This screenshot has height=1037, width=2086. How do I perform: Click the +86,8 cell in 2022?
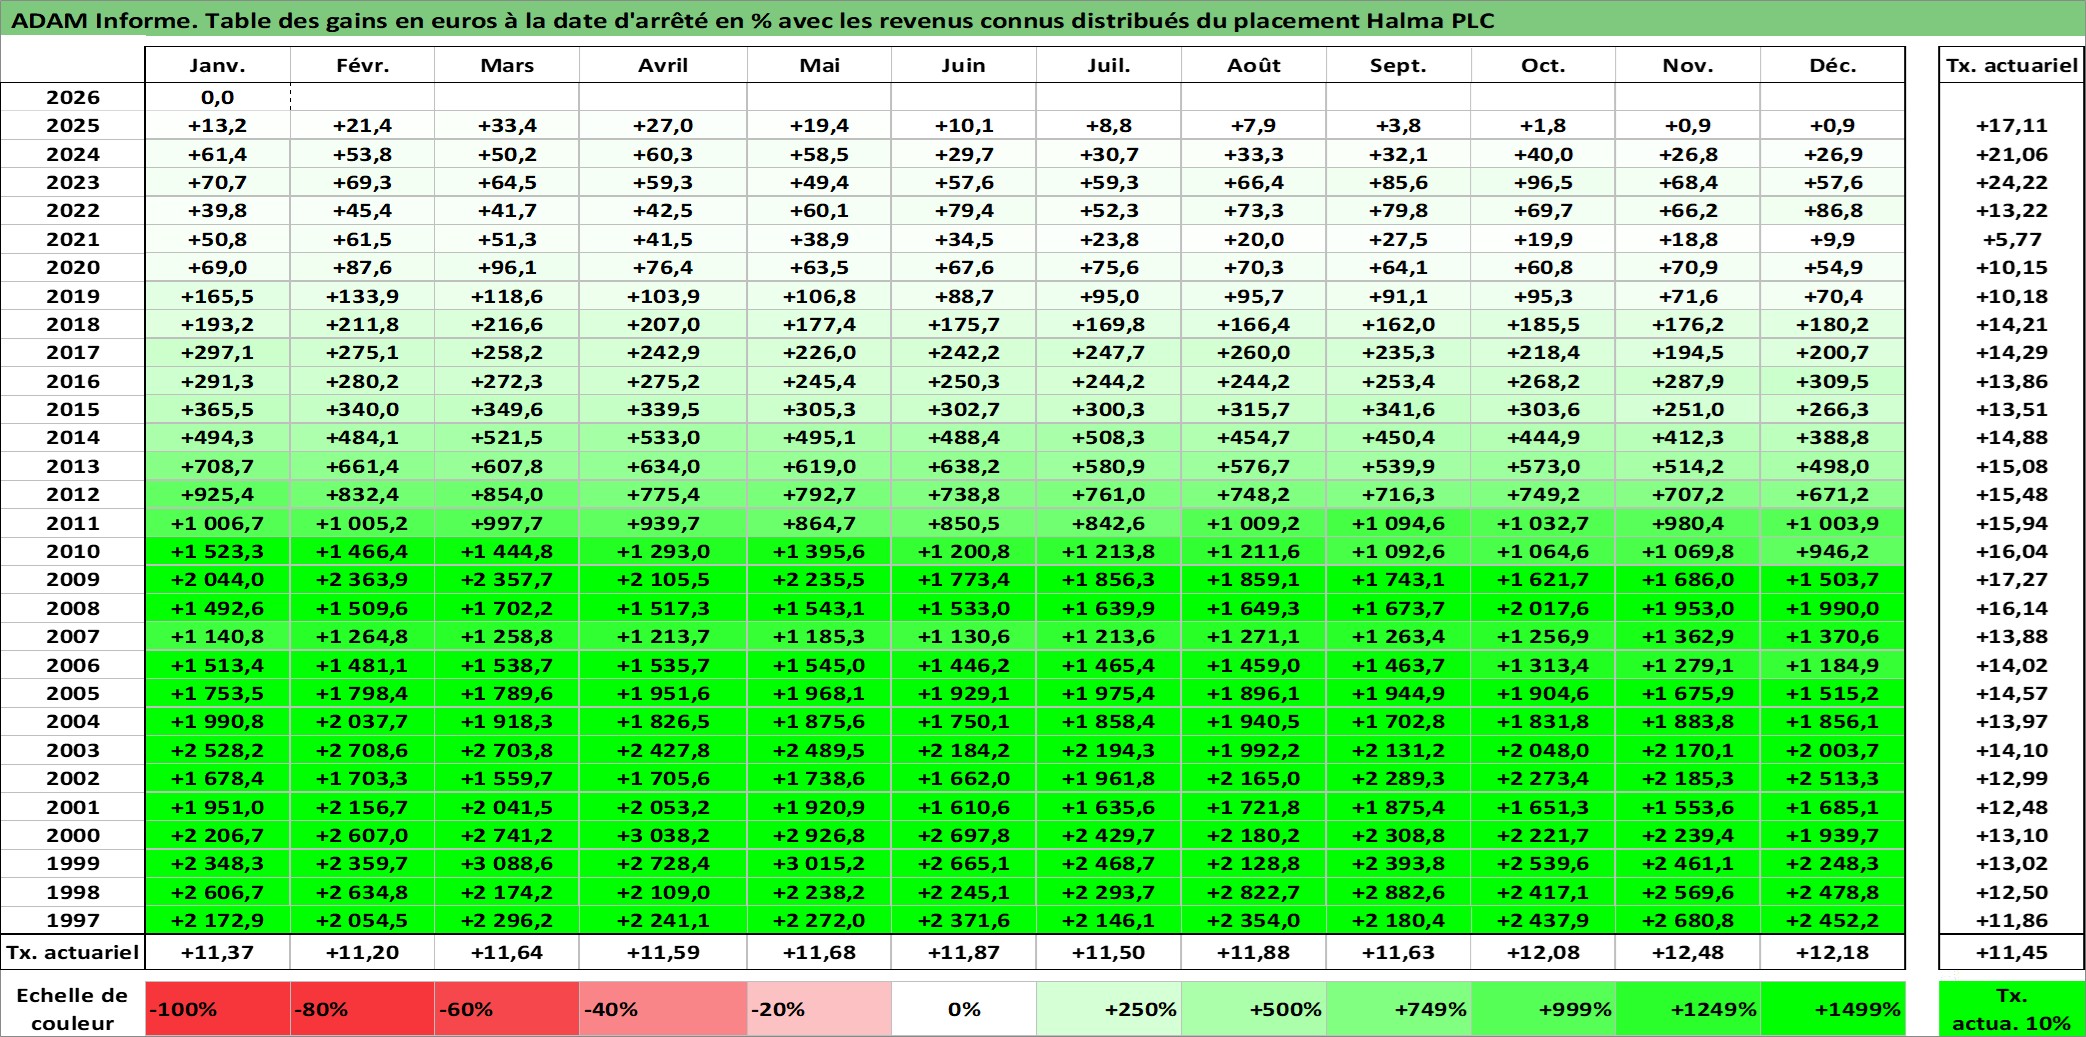point(1833,210)
